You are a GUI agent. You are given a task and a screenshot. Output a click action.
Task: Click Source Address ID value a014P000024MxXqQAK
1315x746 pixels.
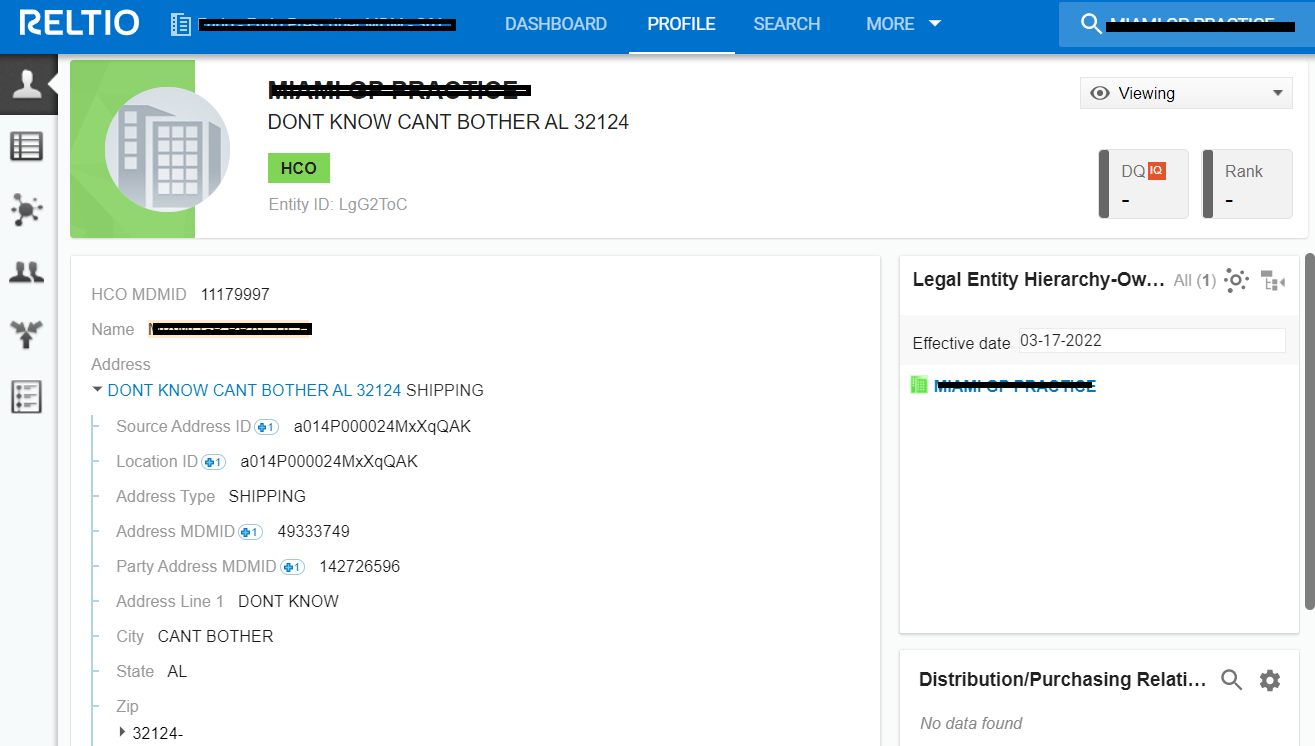382,427
